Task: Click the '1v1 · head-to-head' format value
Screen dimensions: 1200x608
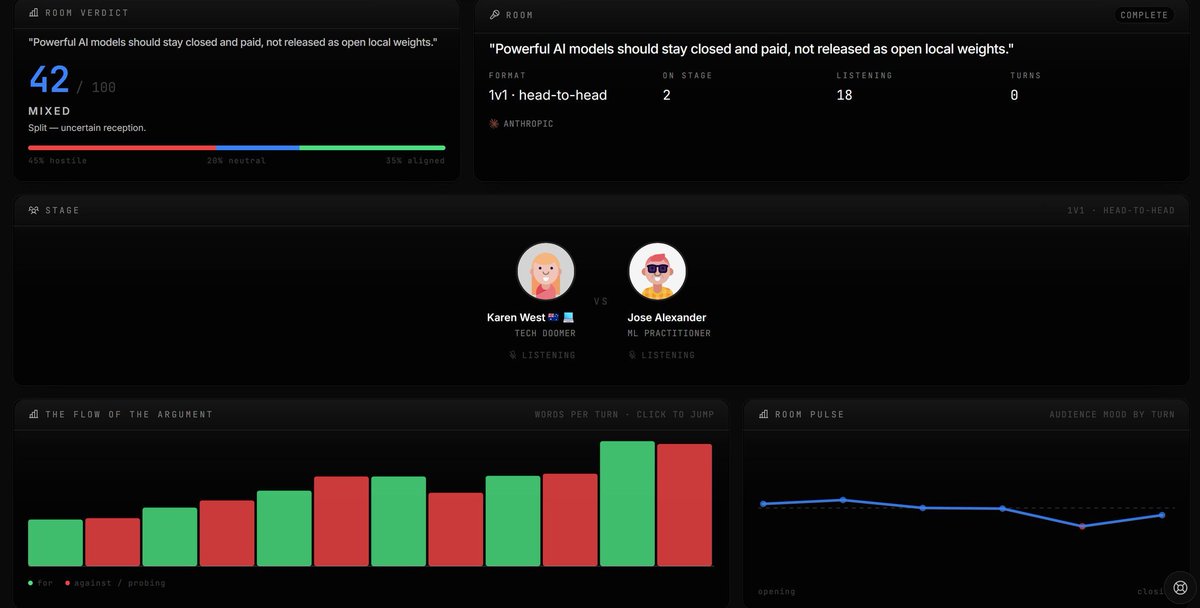Action: point(548,95)
